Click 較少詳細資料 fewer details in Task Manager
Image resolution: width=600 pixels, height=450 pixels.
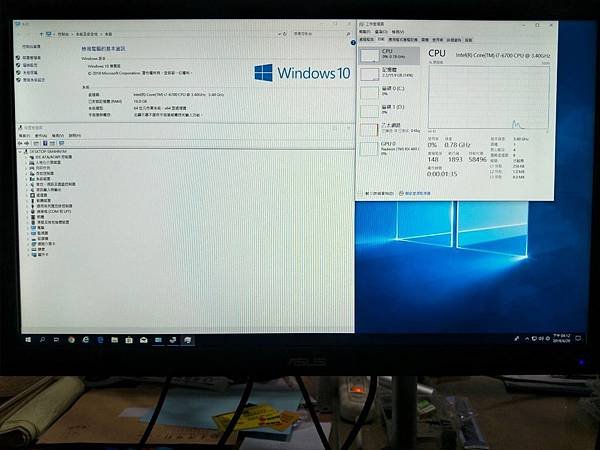coord(376,193)
